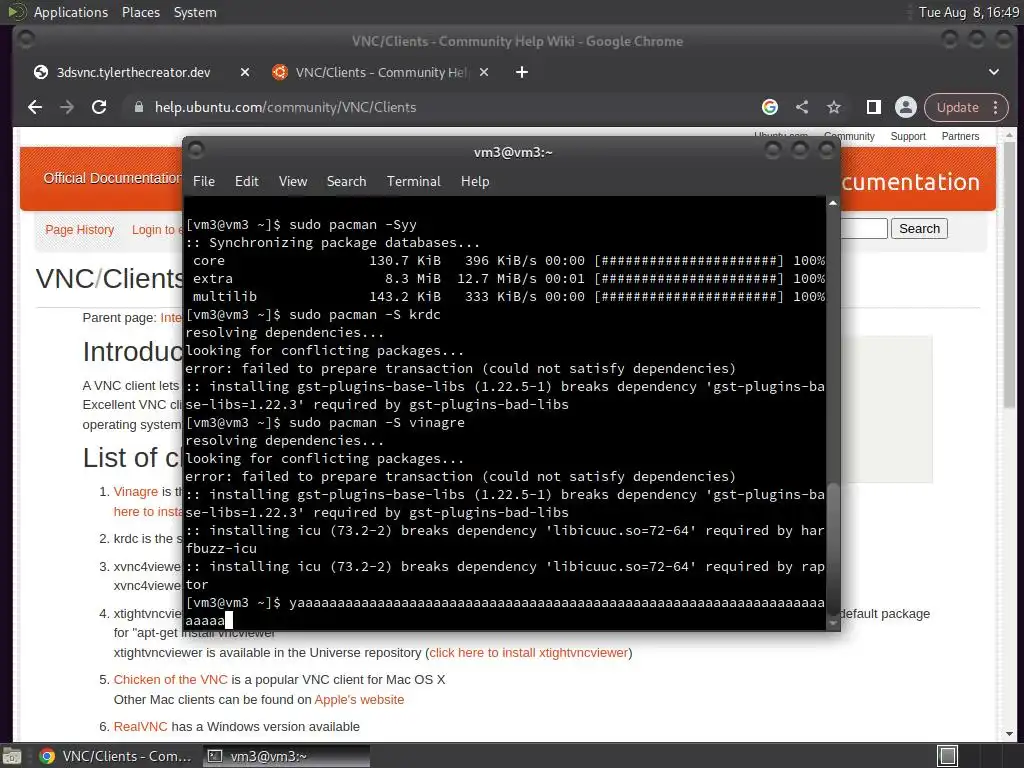The height and width of the screenshot is (768, 1024).
Task: Go back in Chrome browser
Action: point(35,107)
